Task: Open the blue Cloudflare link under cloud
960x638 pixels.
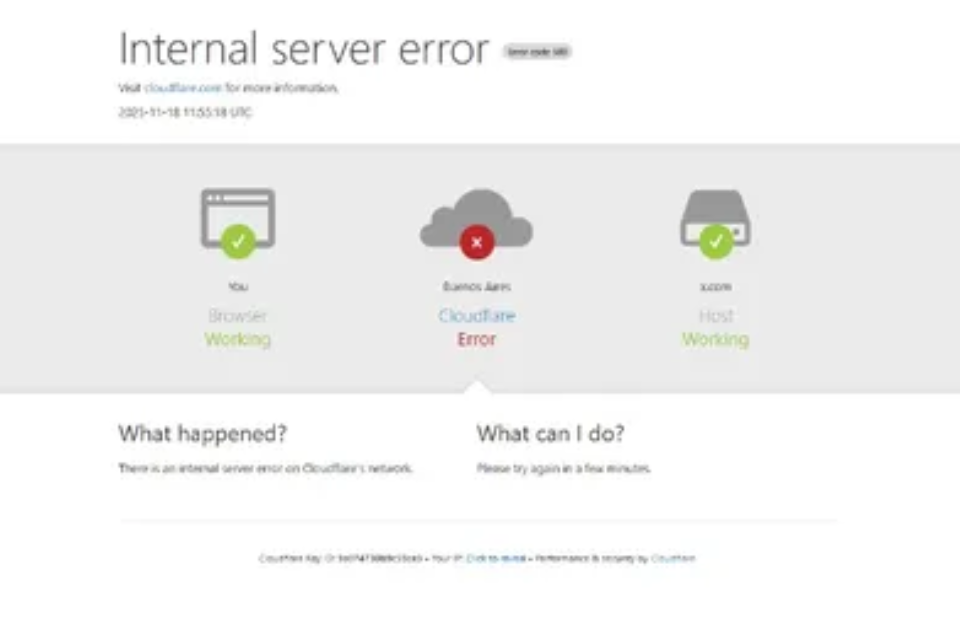Action: click(x=477, y=315)
